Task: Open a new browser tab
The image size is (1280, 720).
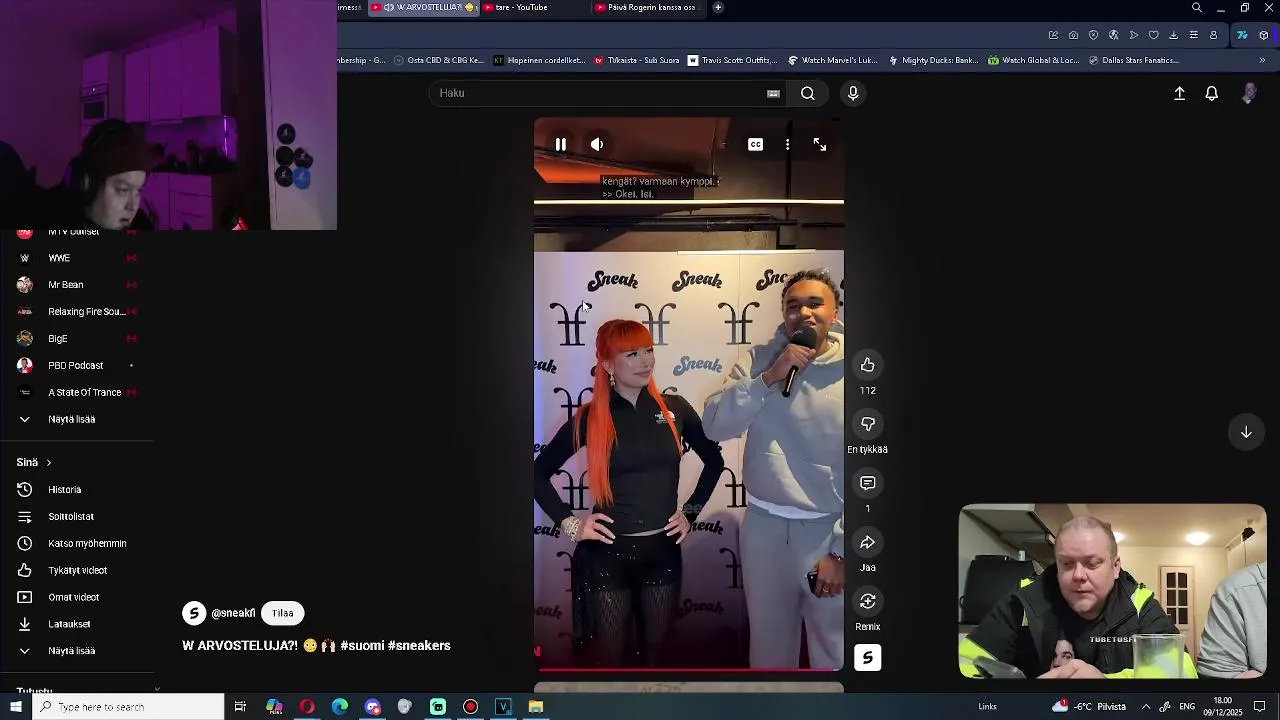Action: 718,8
